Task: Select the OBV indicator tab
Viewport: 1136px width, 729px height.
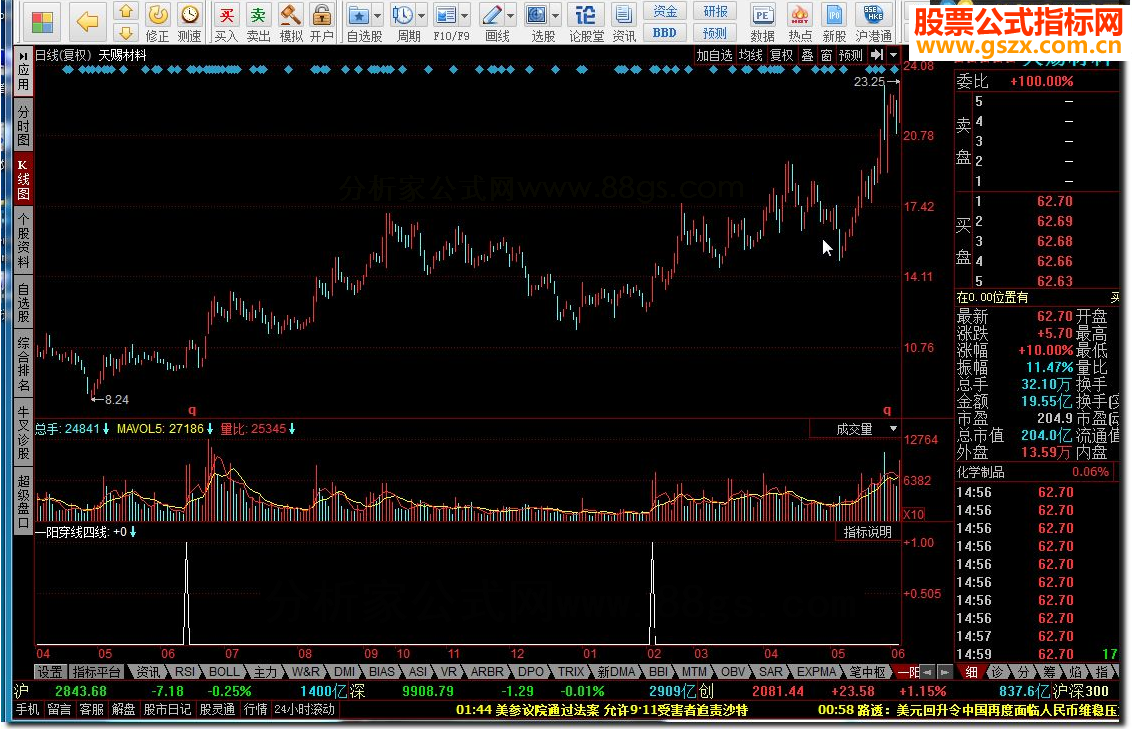Action: click(732, 672)
